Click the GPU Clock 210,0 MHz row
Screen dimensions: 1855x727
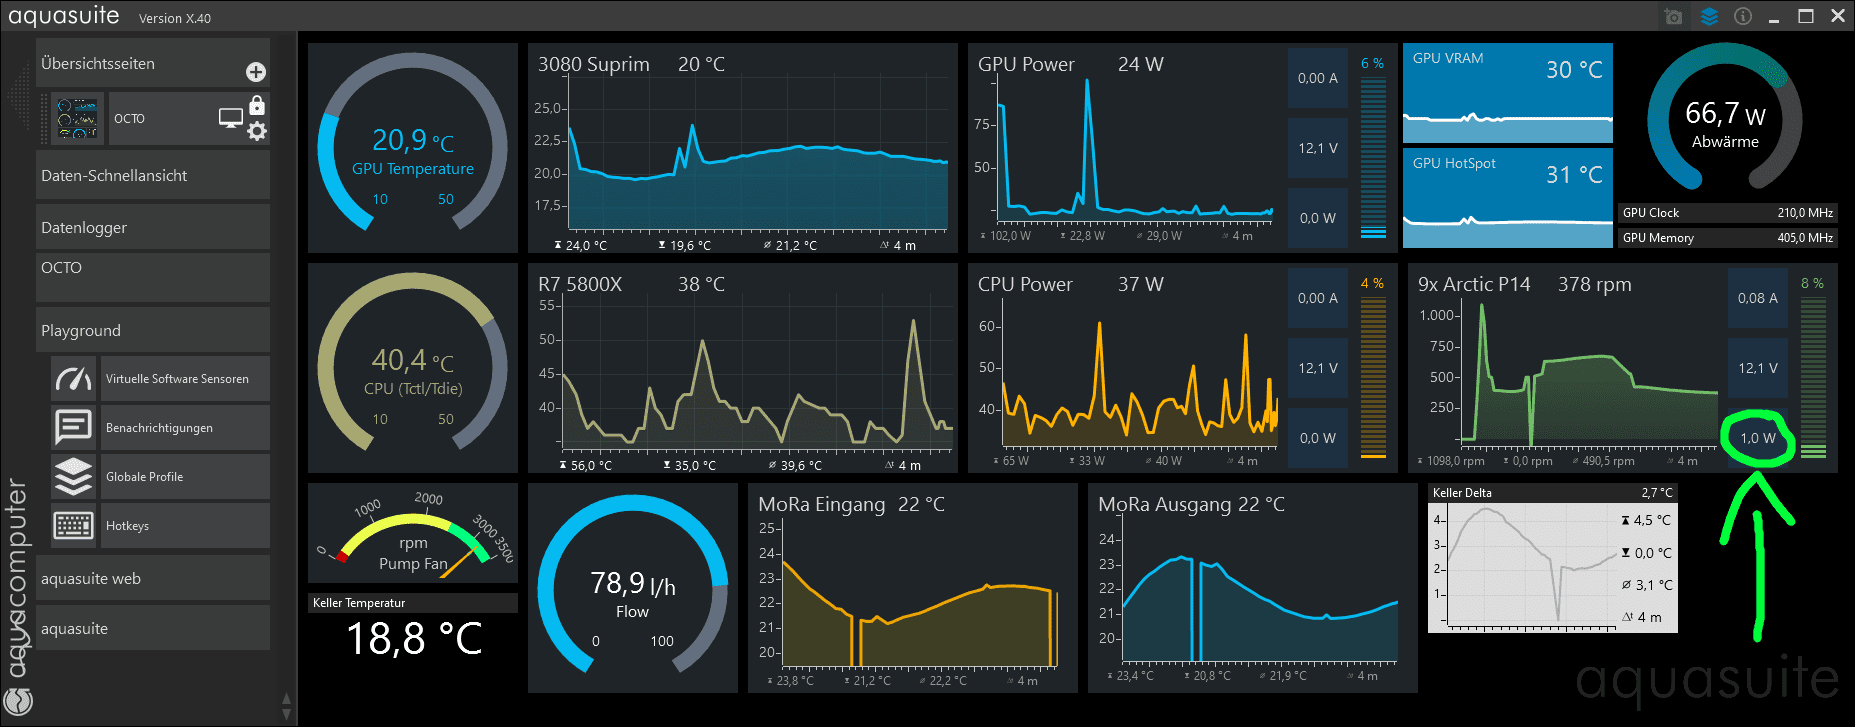[1728, 213]
